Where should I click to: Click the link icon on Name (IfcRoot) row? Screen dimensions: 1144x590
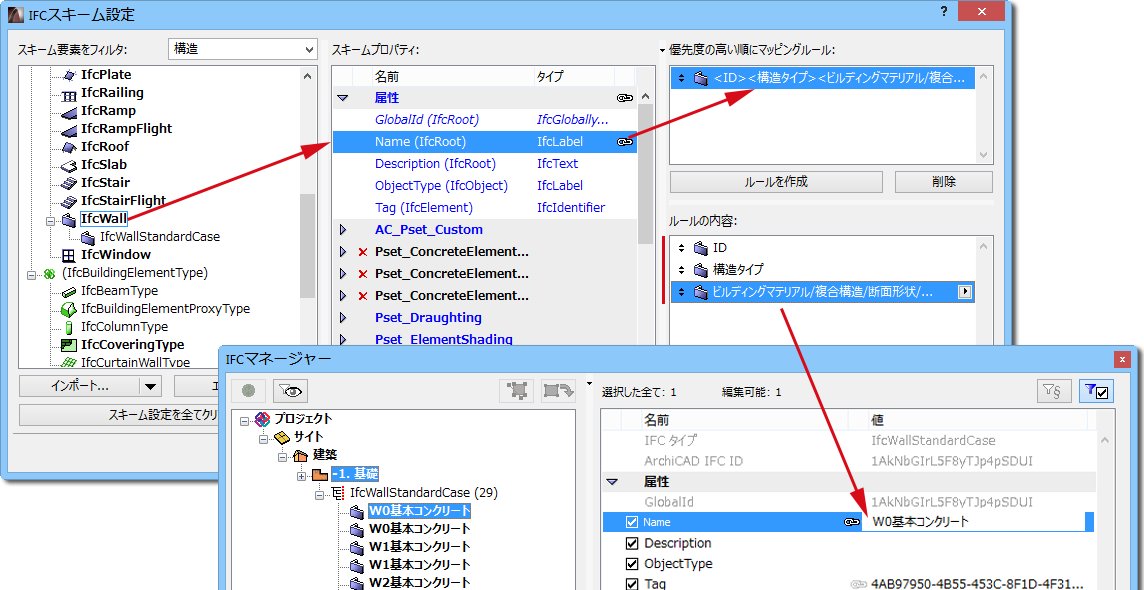coord(624,142)
